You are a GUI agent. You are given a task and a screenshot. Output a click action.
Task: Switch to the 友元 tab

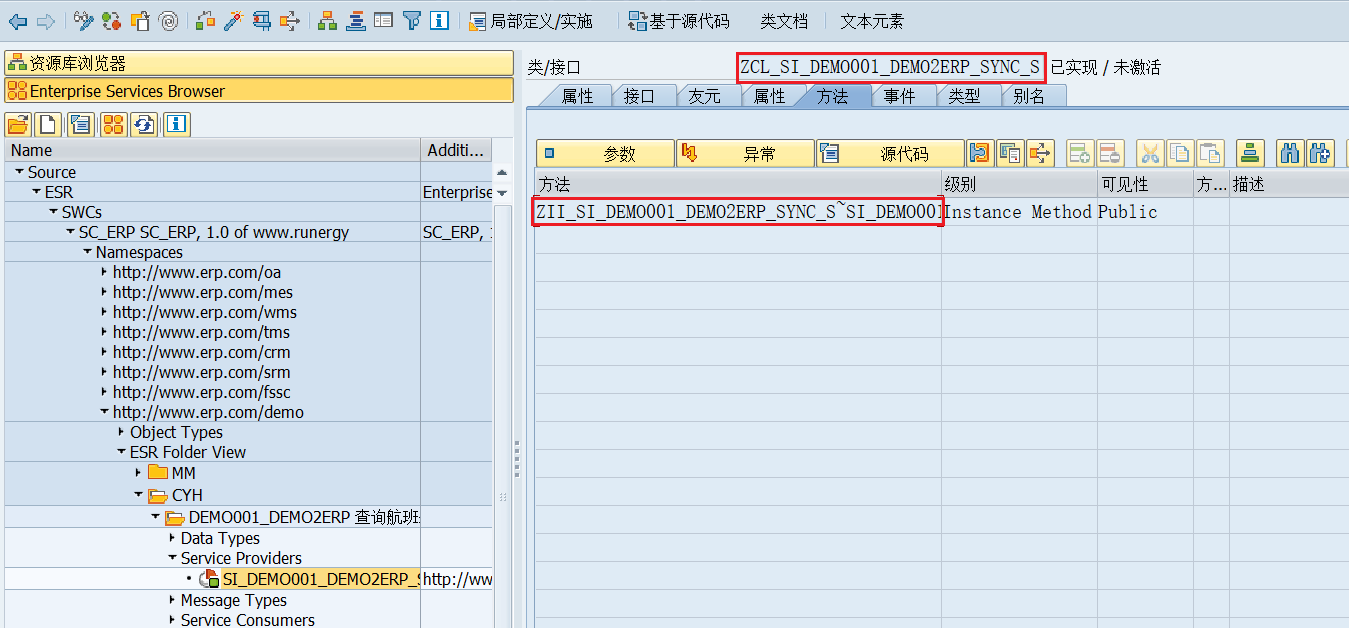[x=705, y=96]
